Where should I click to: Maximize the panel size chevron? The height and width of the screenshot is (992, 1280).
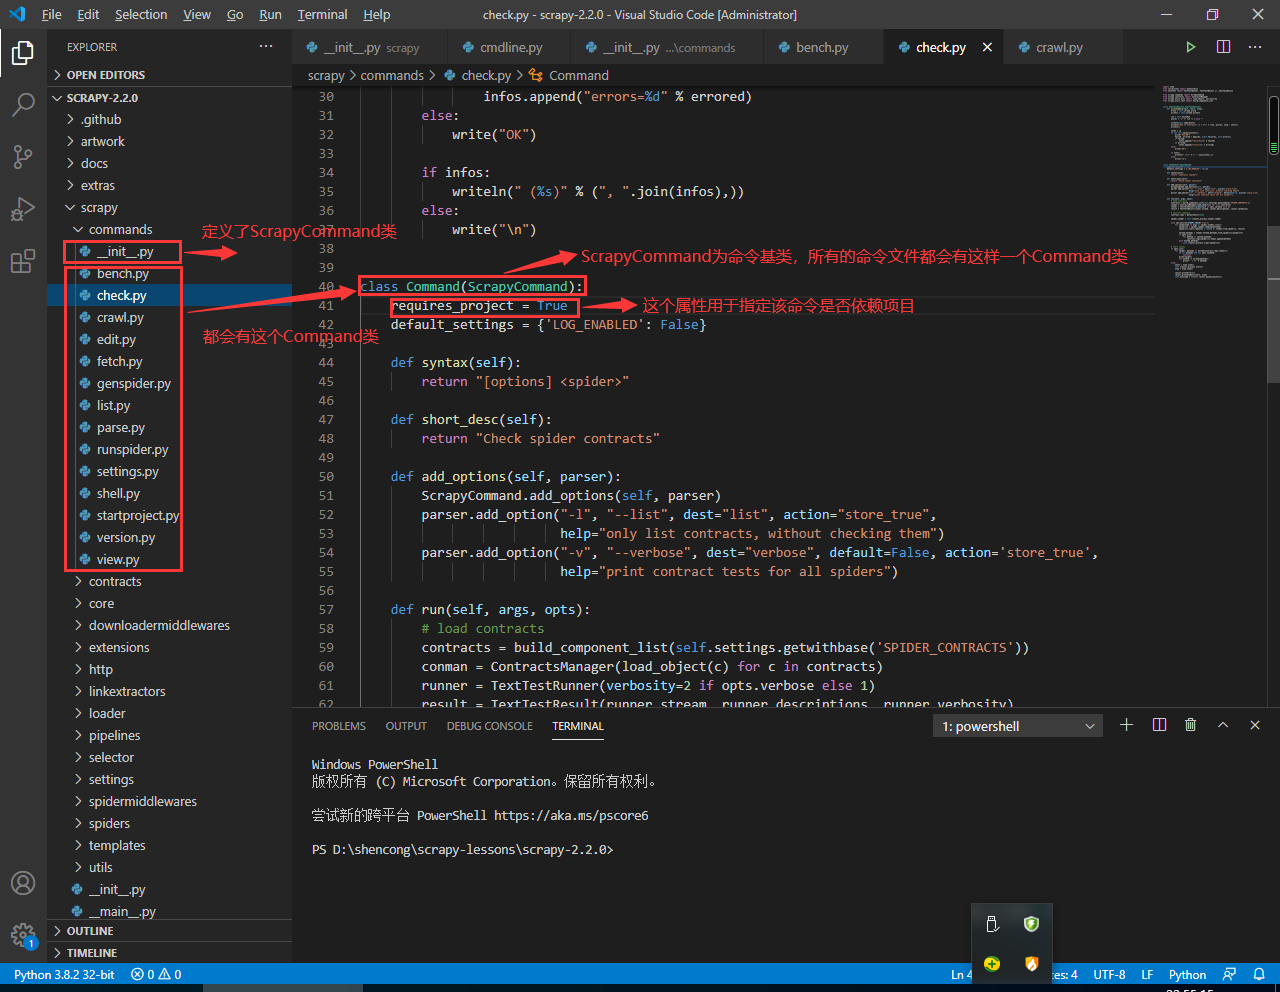1223,725
